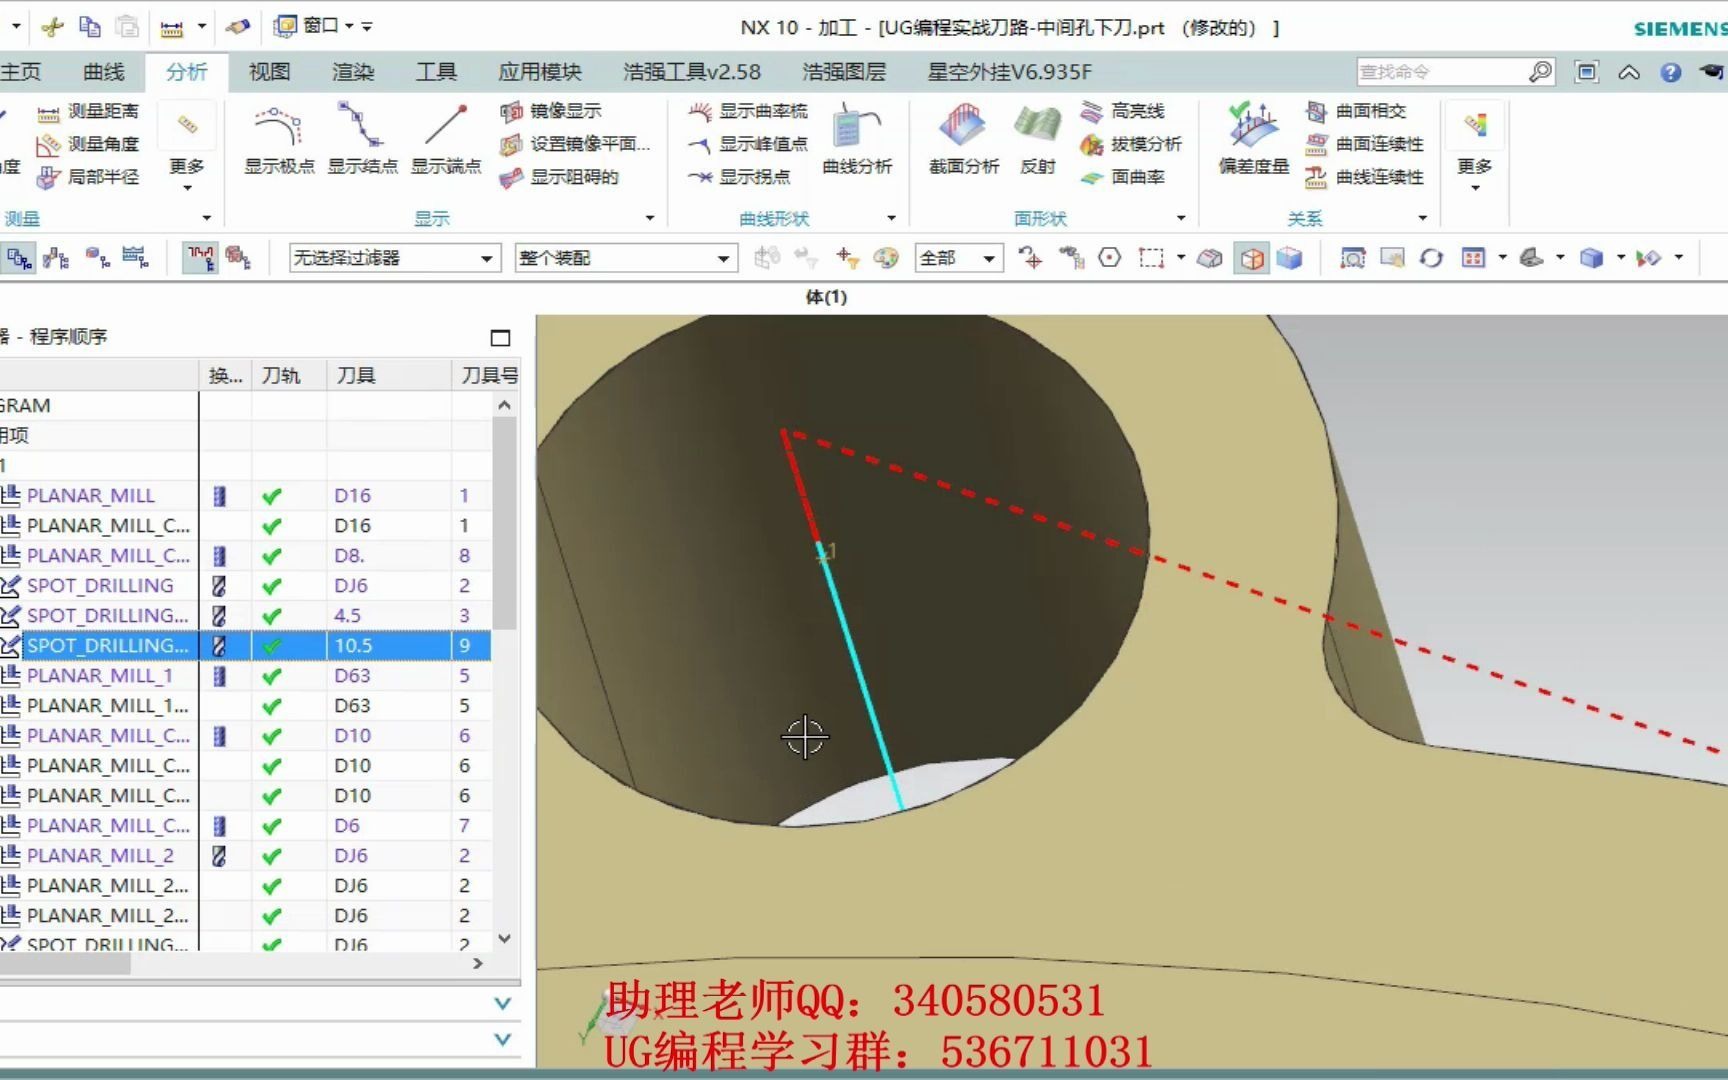
Task: Open the 整个装配 scope dropdown
Action: point(722,257)
